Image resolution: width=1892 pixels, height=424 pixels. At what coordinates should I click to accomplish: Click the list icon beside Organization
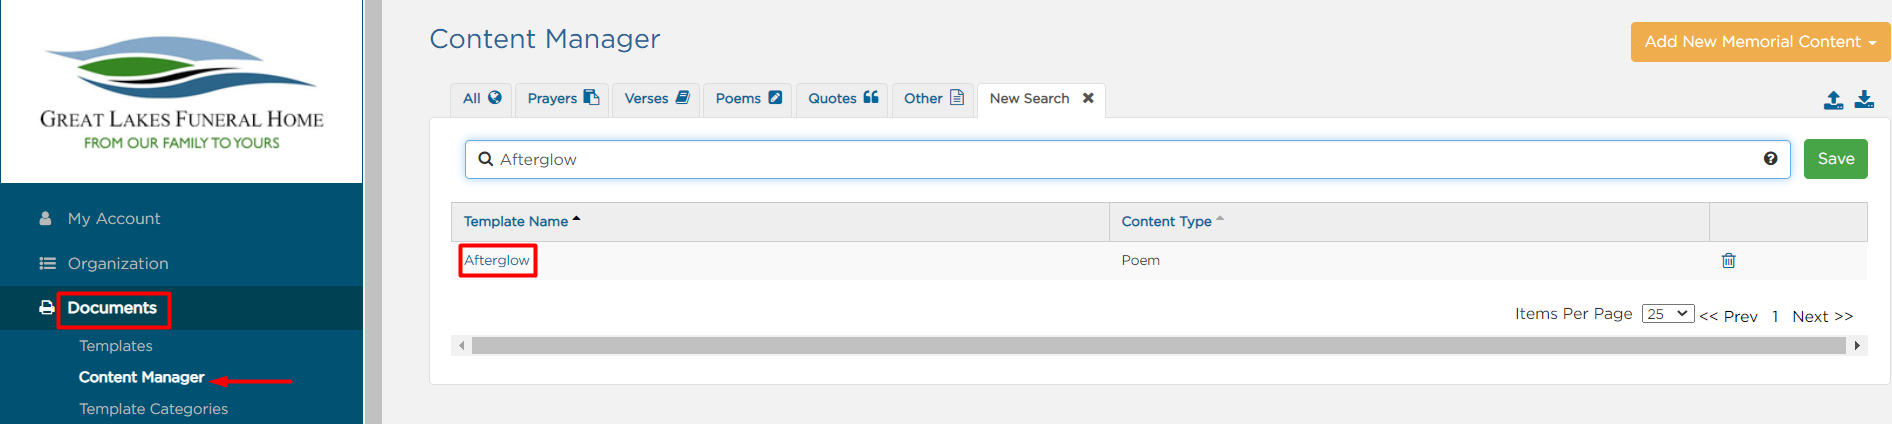click(47, 263)
